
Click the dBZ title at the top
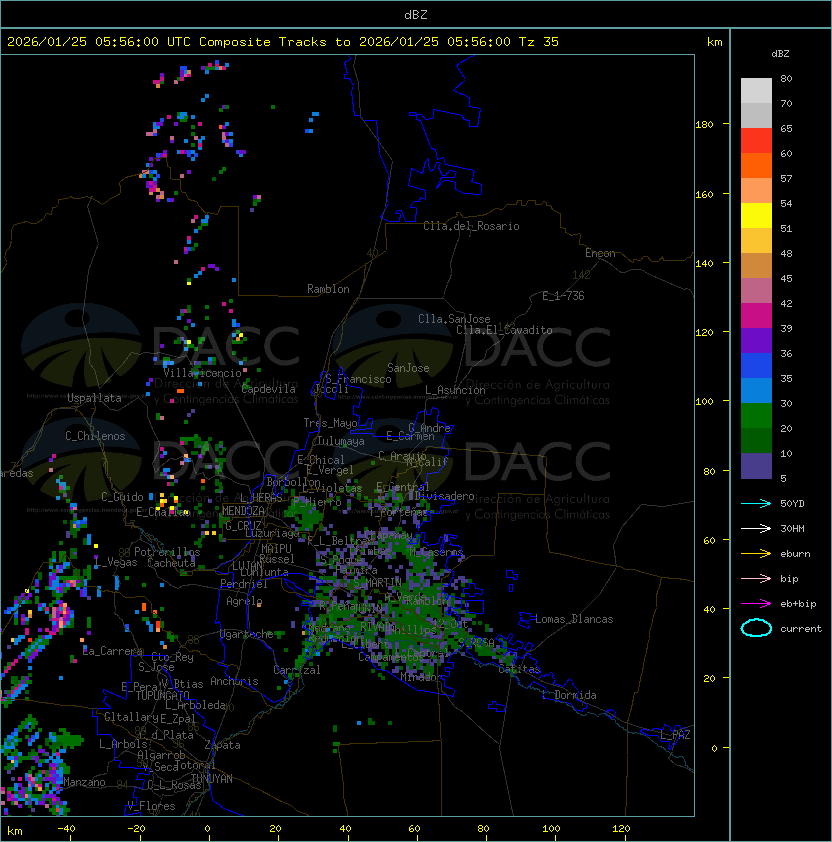click(x=416, y=14)
